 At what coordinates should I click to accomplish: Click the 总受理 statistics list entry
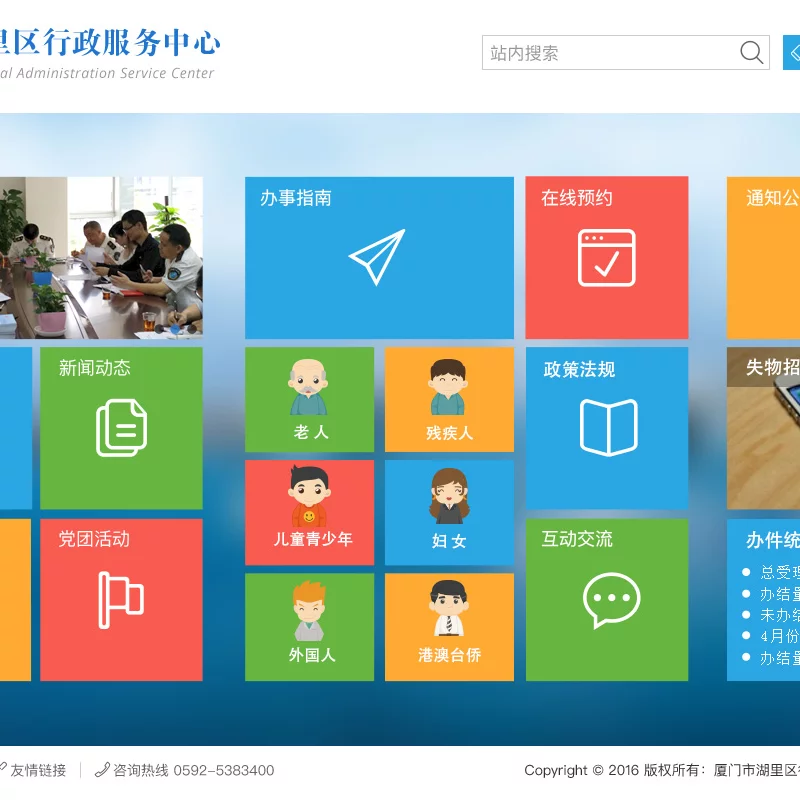[775, 570]
